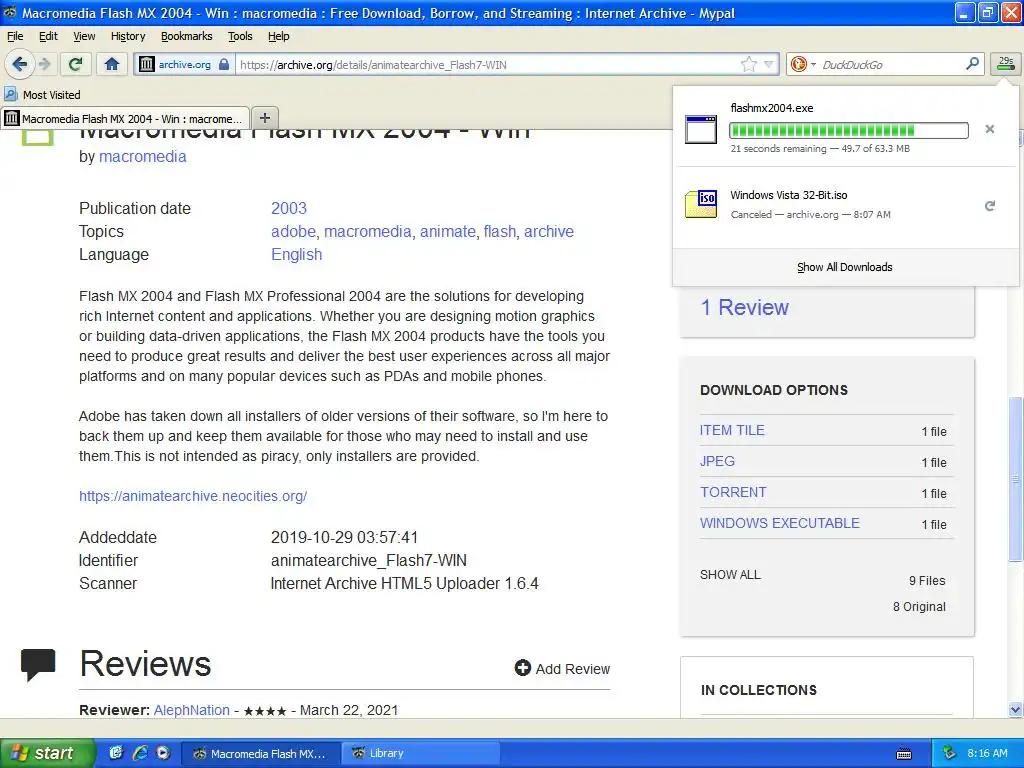1024x768 pixels.
Task: Download the ITEM TILE option
Action: 732,430
